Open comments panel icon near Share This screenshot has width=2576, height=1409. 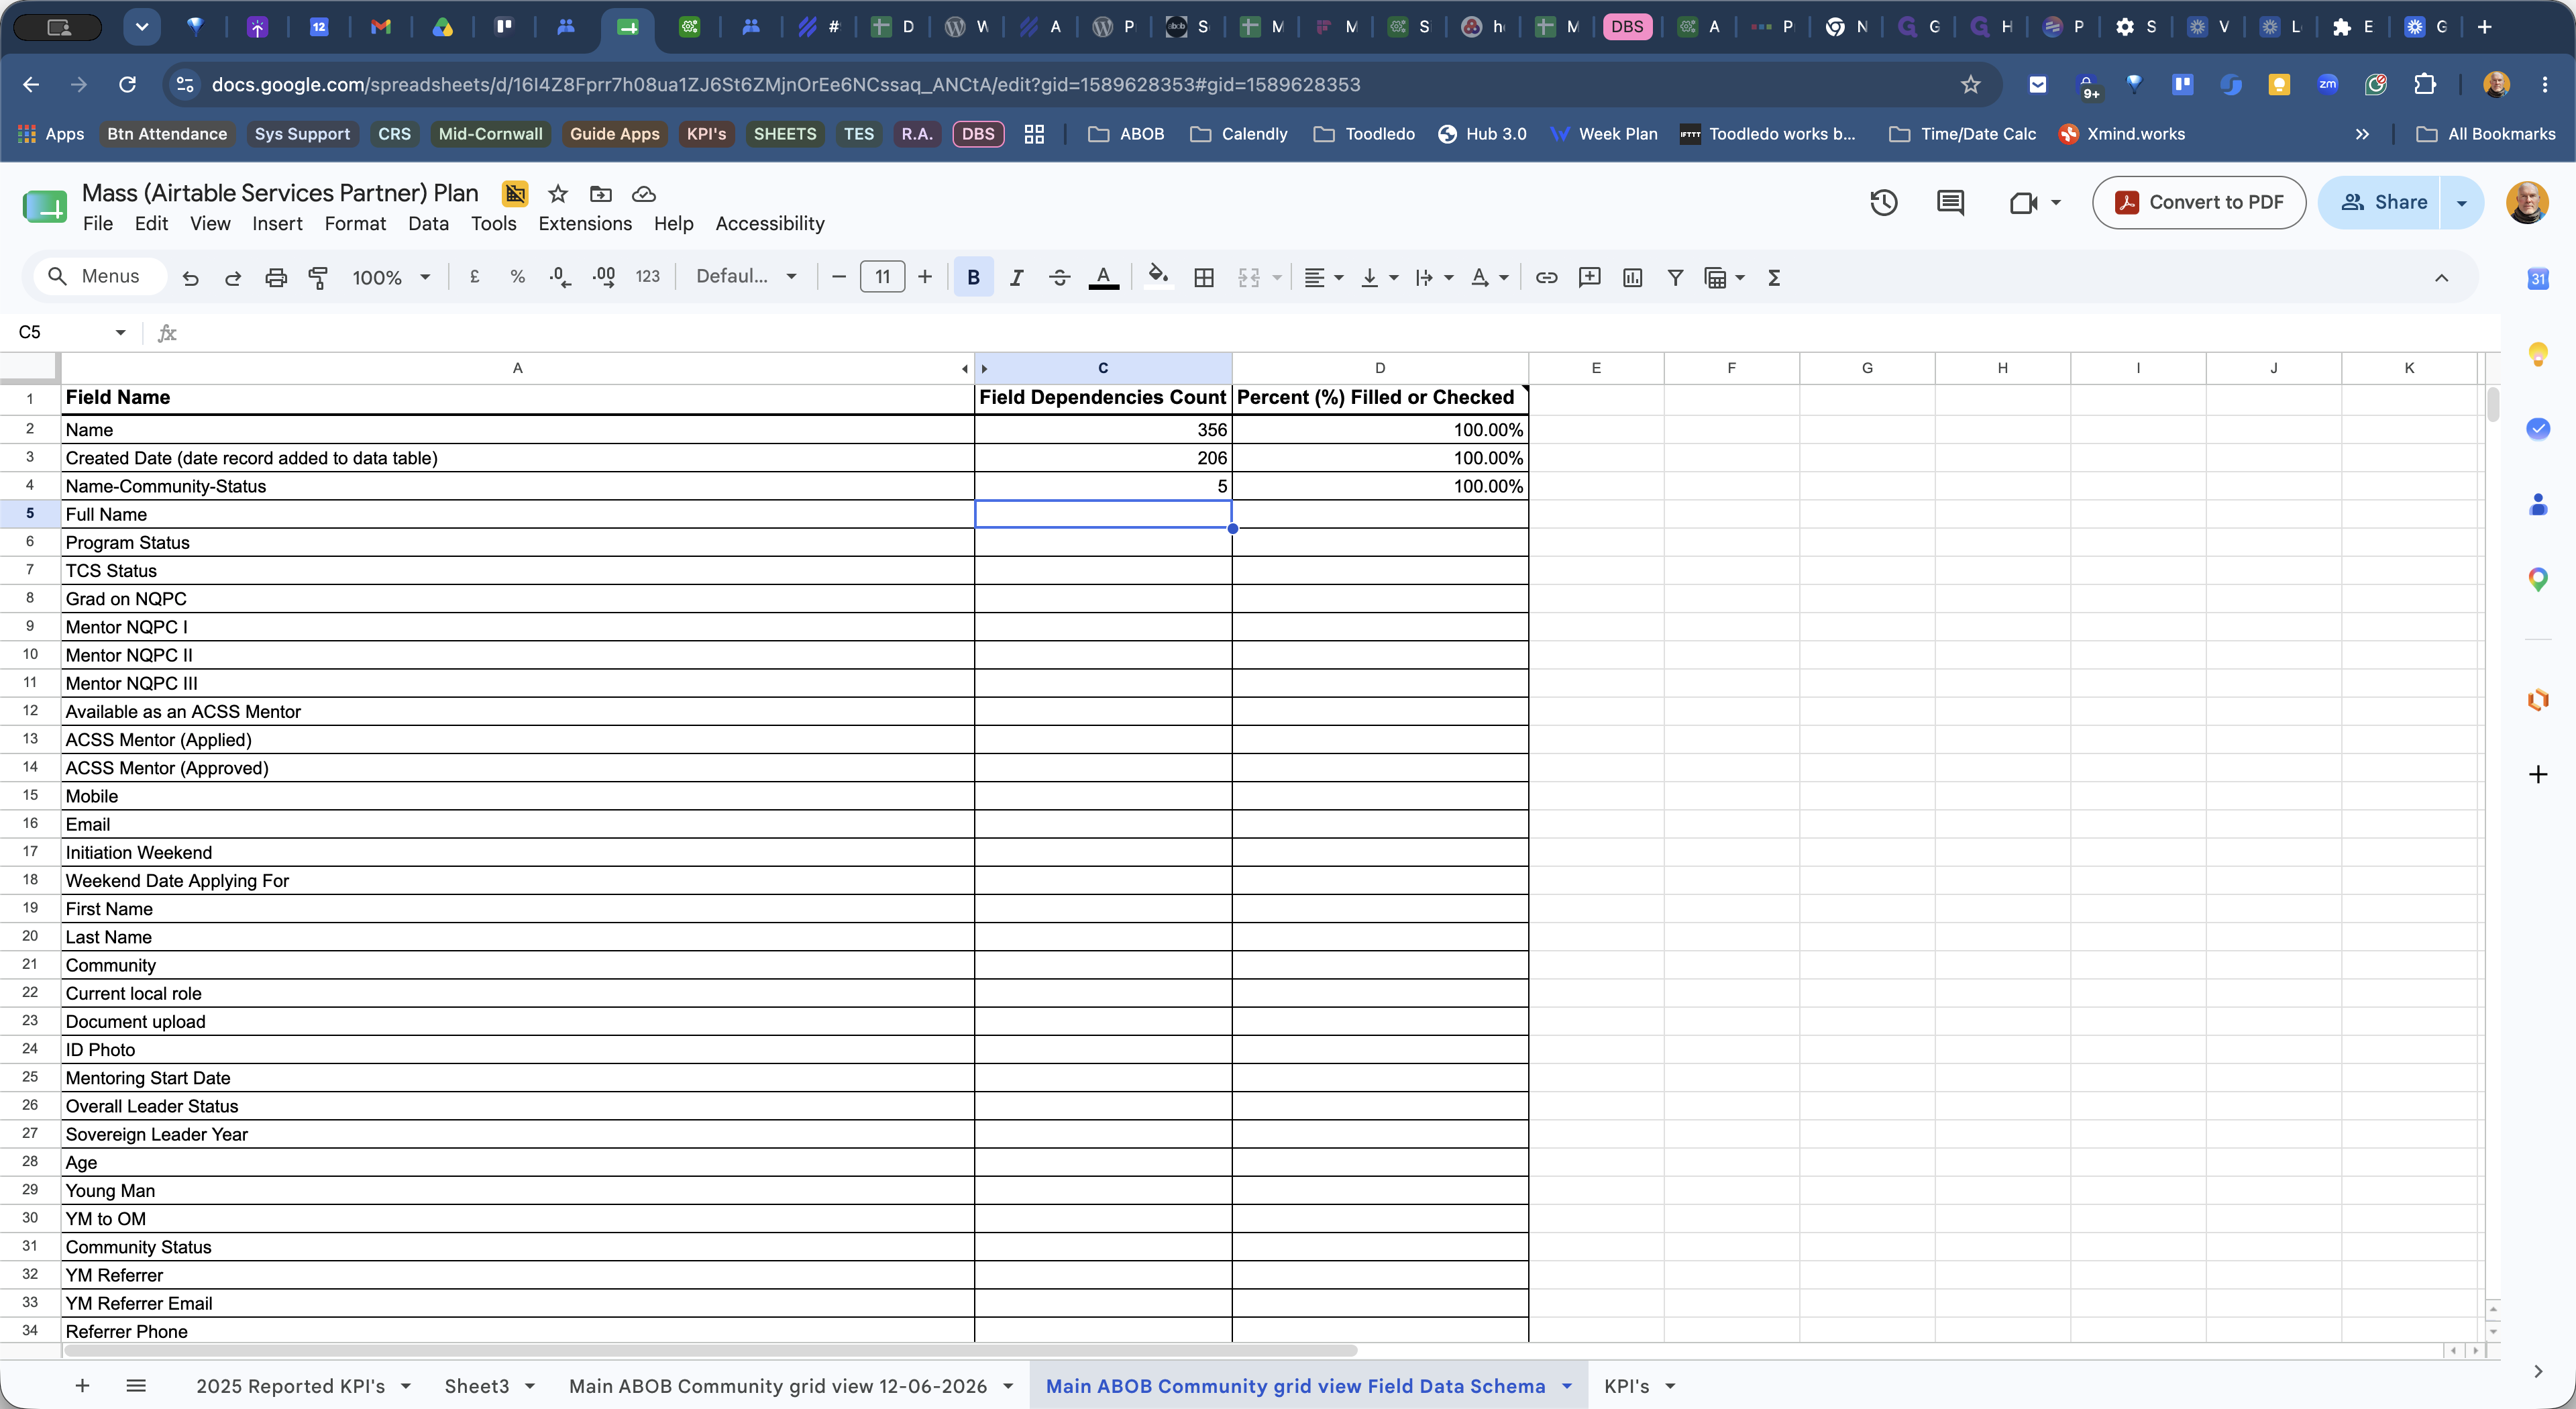point(1950,203)
